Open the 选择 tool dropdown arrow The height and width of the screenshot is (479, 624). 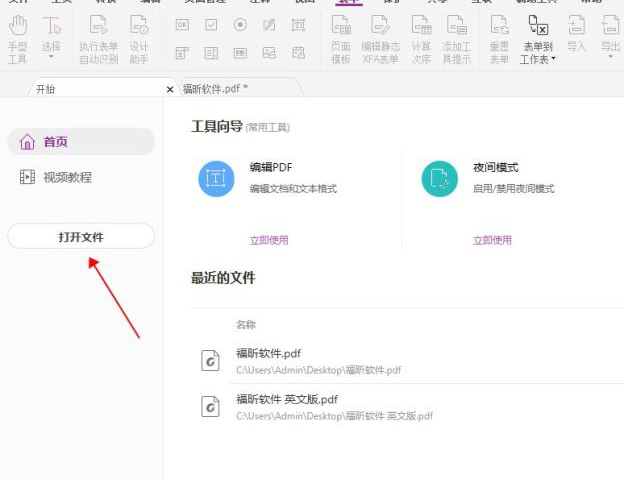point(51,57)
